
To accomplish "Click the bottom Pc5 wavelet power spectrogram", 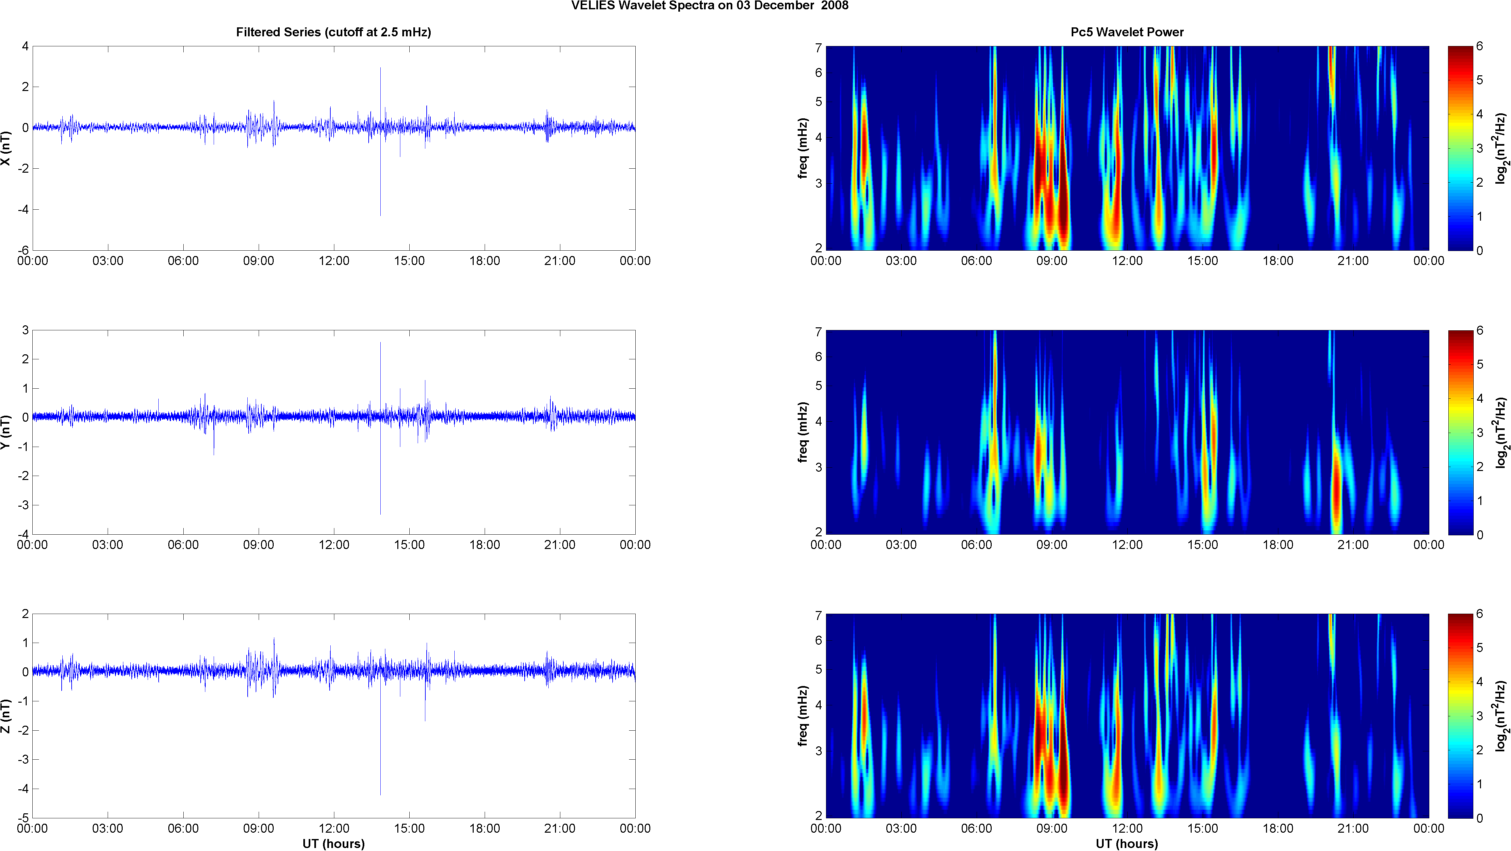I will (1127, 716).
